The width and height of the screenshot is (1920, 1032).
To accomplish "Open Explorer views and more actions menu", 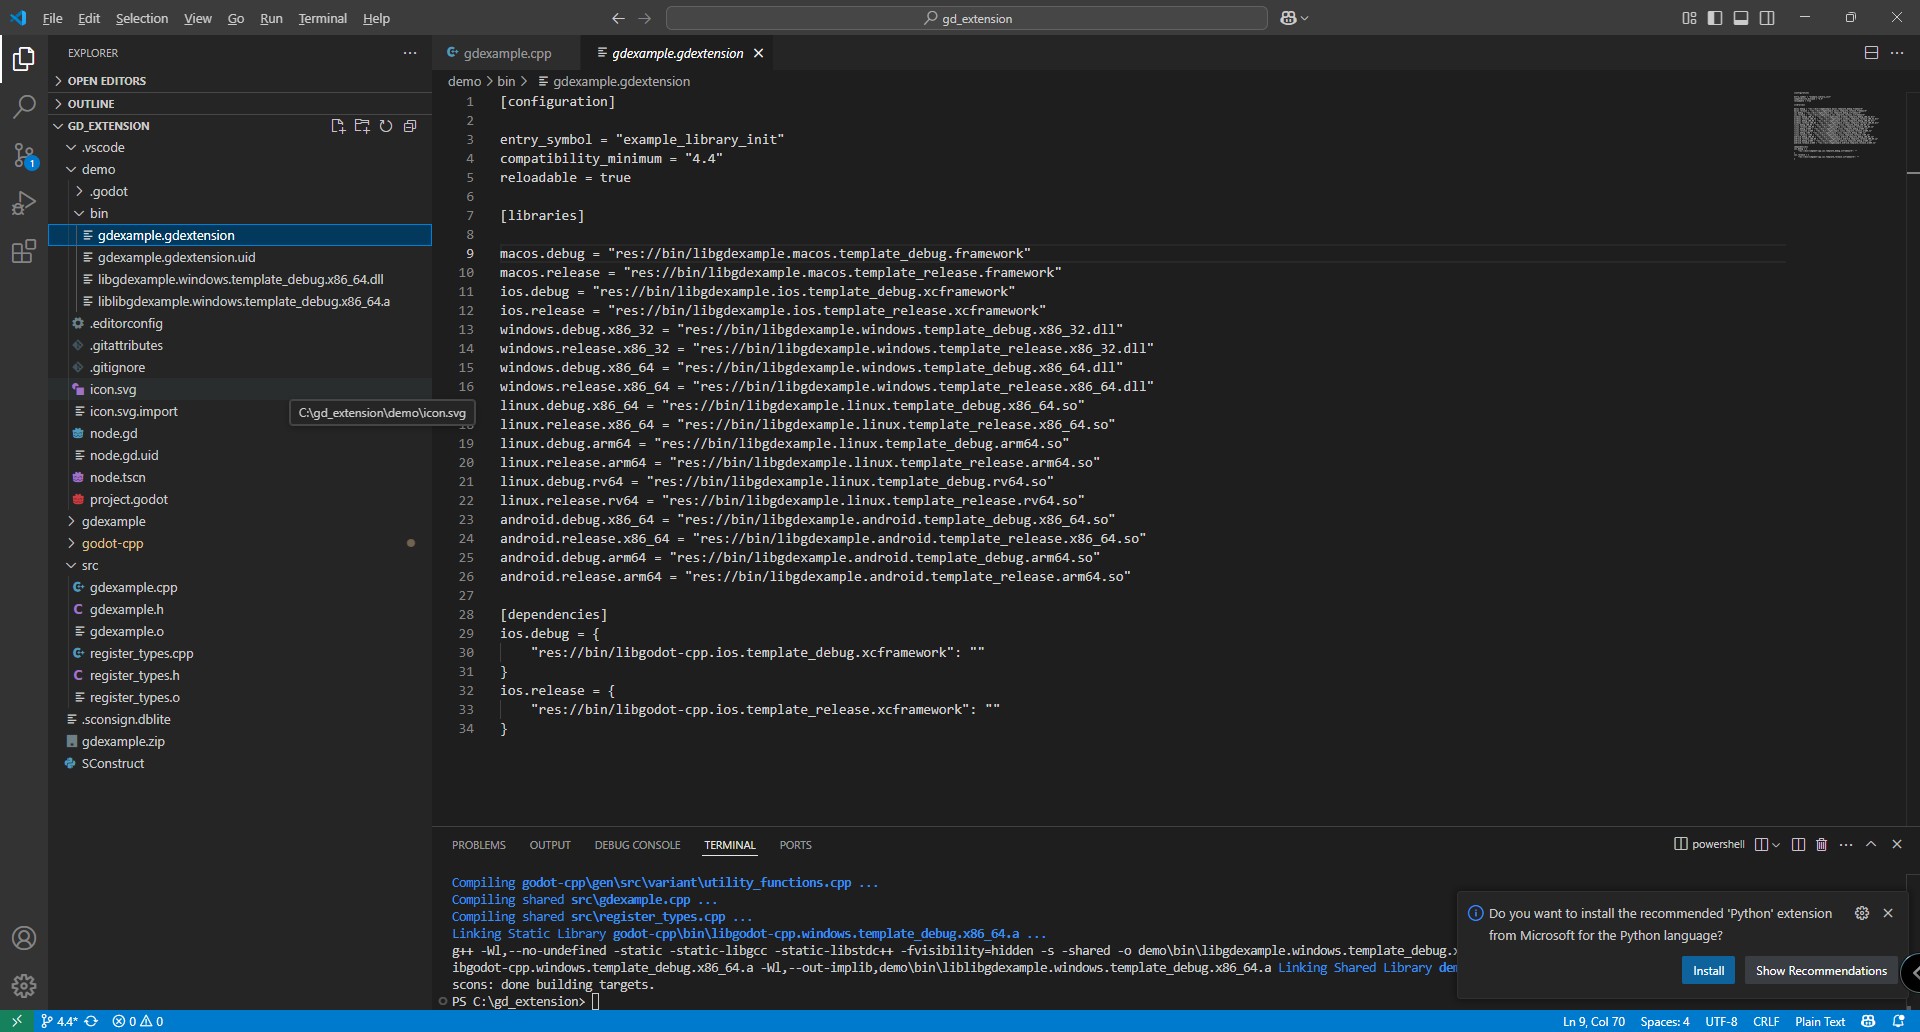I will tap(410, 53).
